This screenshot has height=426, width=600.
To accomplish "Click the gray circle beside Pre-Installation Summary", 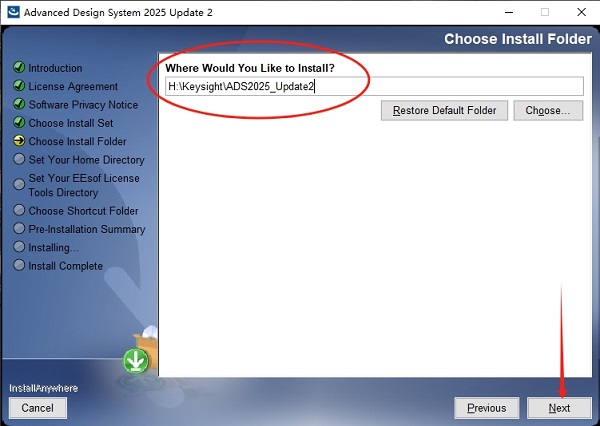I will pos(19,229).
